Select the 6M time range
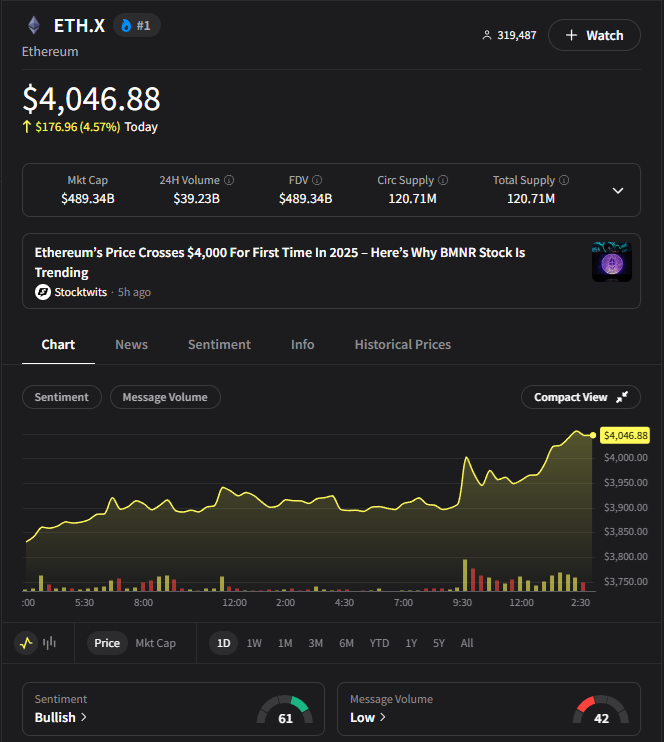The height and width of the screenshot is (742, 664). 346,643
